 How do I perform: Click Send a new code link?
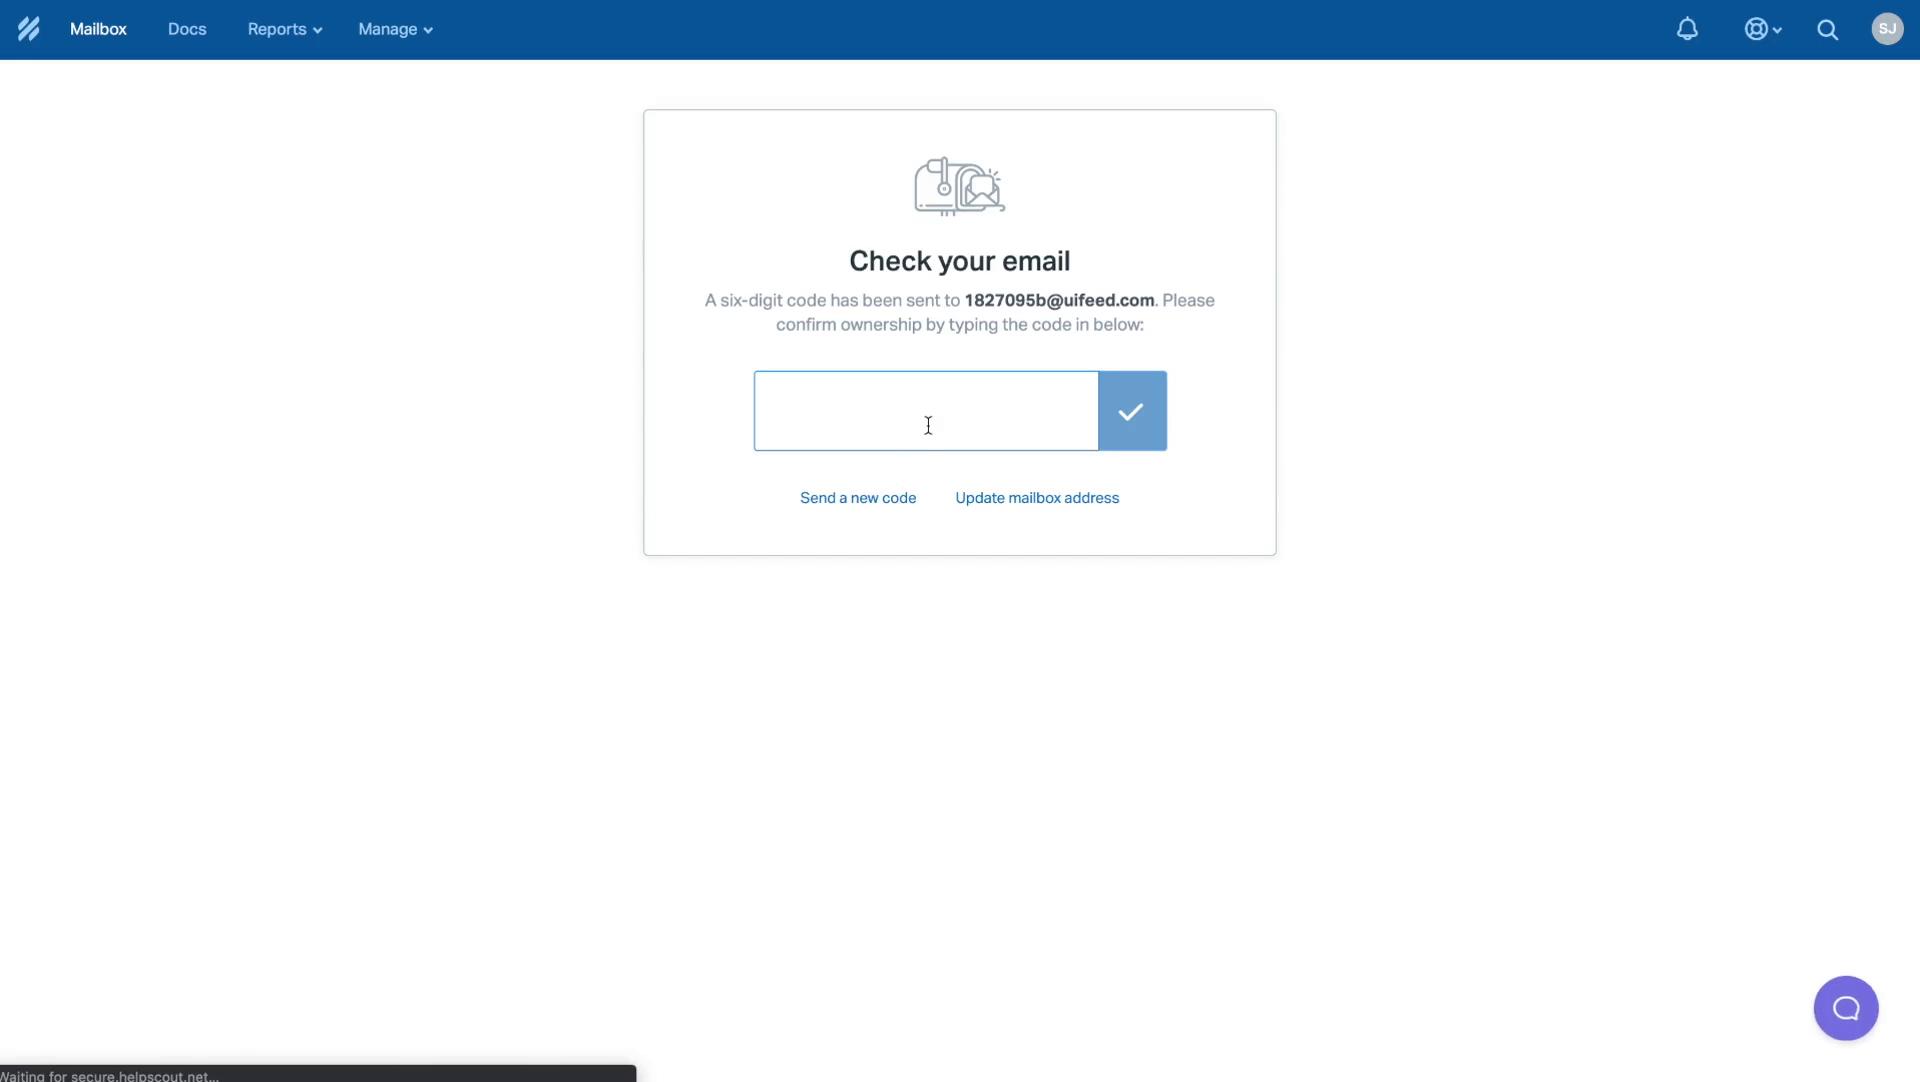[x=858, y=498]
